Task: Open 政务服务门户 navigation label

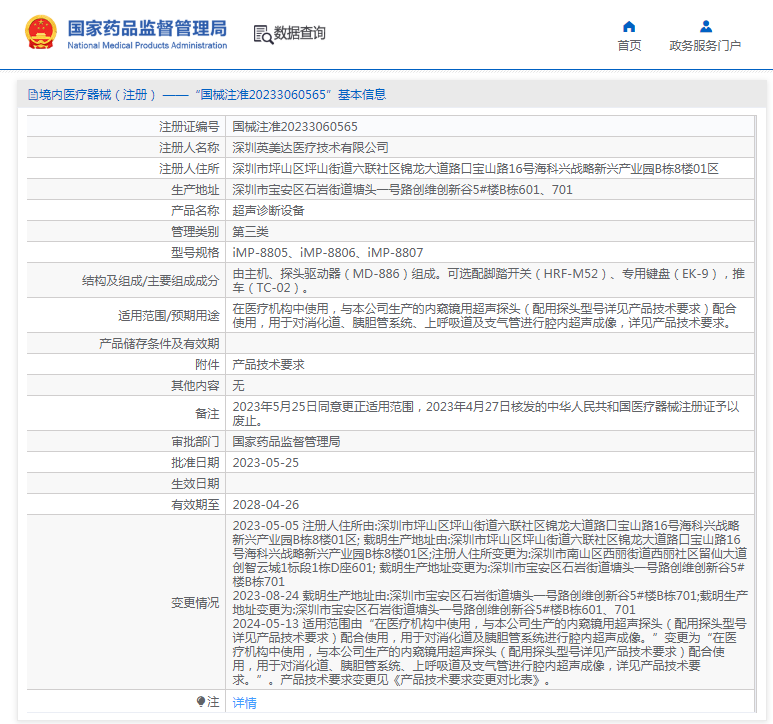Action: tap(705, 46)
